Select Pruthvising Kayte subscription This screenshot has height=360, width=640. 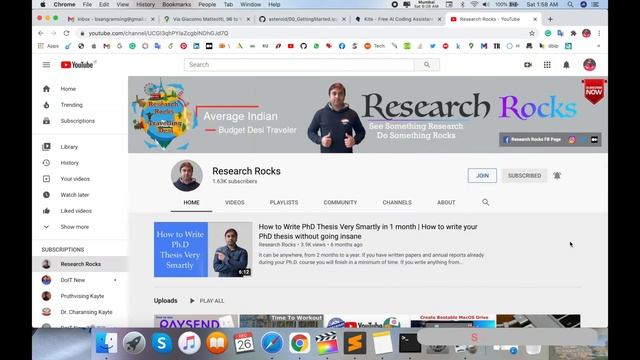click(x=80, y=296)
